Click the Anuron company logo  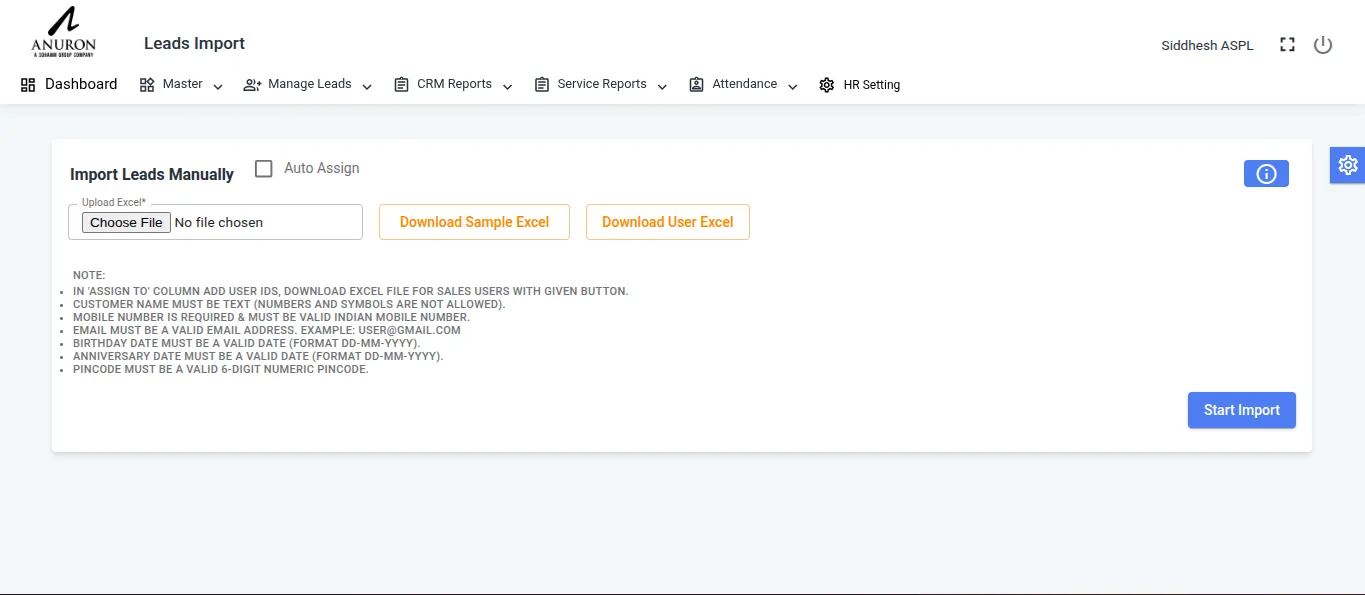pyautogui.click(x=63, y=32)
